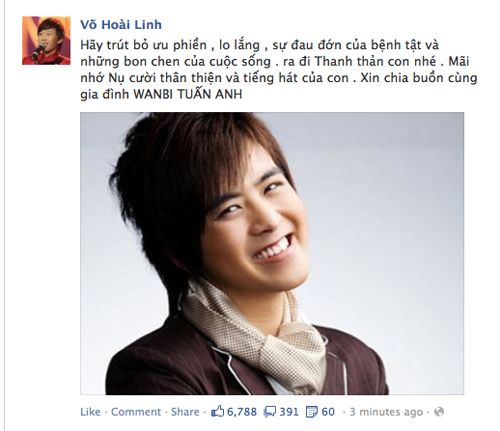Click the Comment link

coord(136,412)
